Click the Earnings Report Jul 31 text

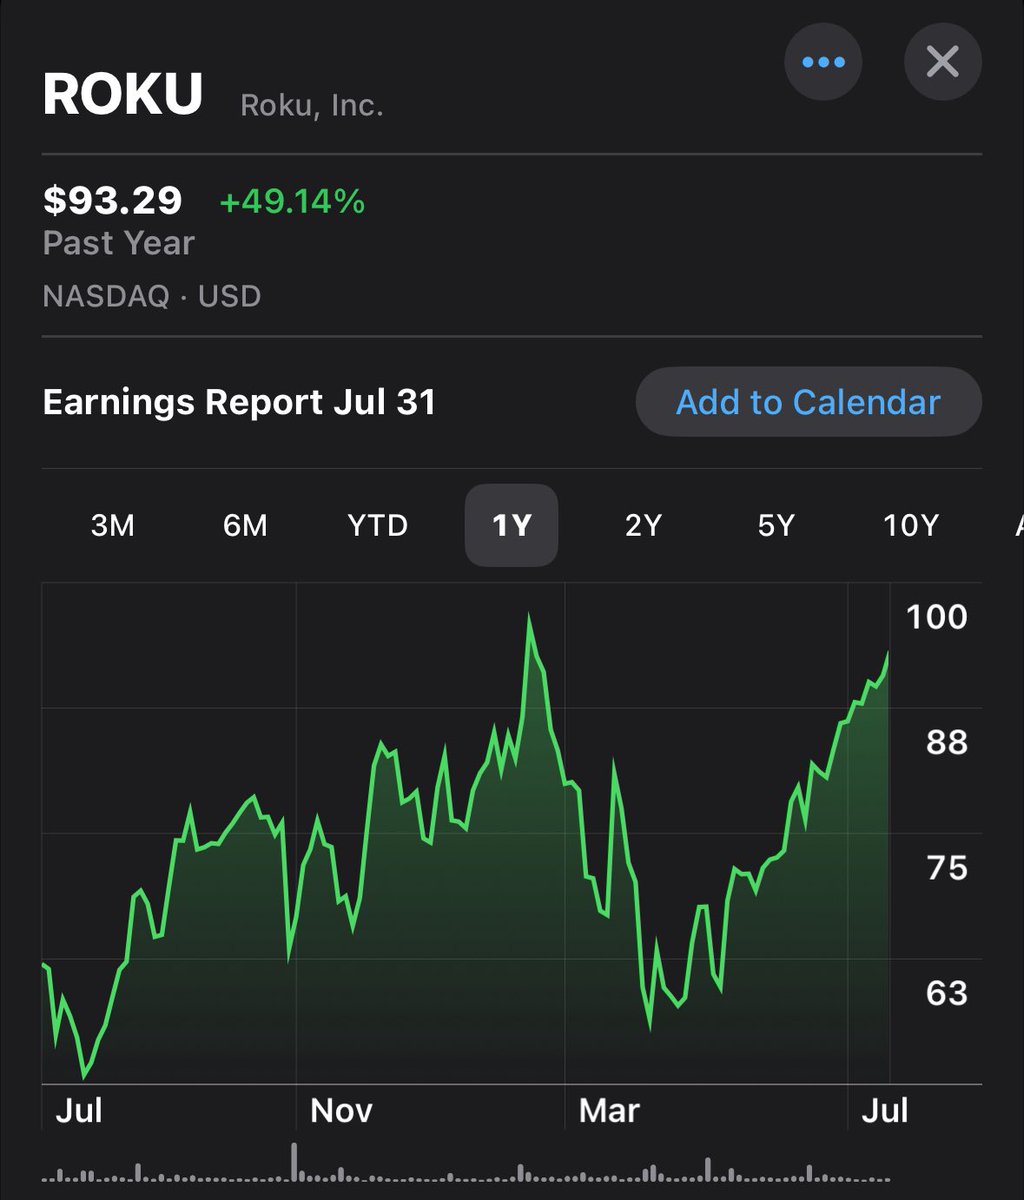click(x=239, y=402)
